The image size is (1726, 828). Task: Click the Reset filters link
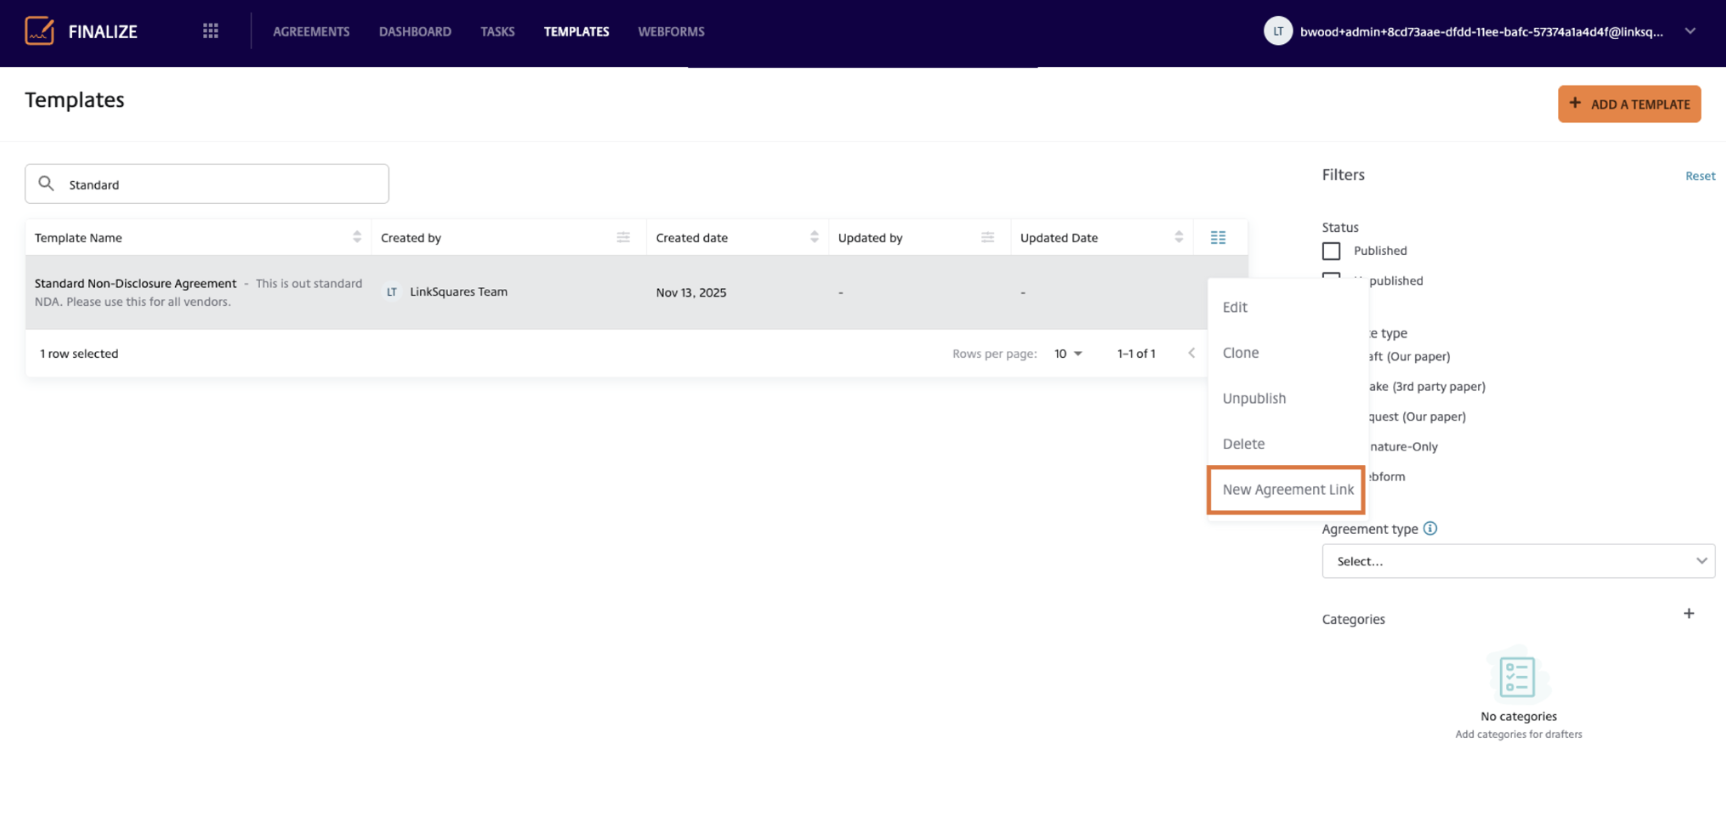point(1699,176)
